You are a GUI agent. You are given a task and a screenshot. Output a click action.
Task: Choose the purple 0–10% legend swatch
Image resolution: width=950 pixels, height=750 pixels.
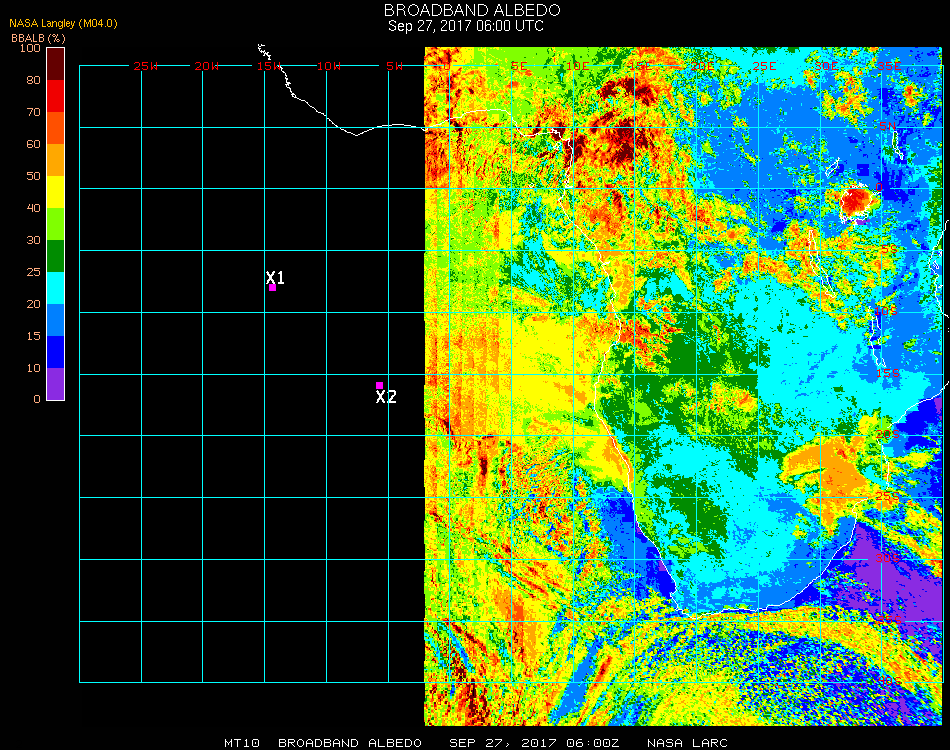(56, 384)
